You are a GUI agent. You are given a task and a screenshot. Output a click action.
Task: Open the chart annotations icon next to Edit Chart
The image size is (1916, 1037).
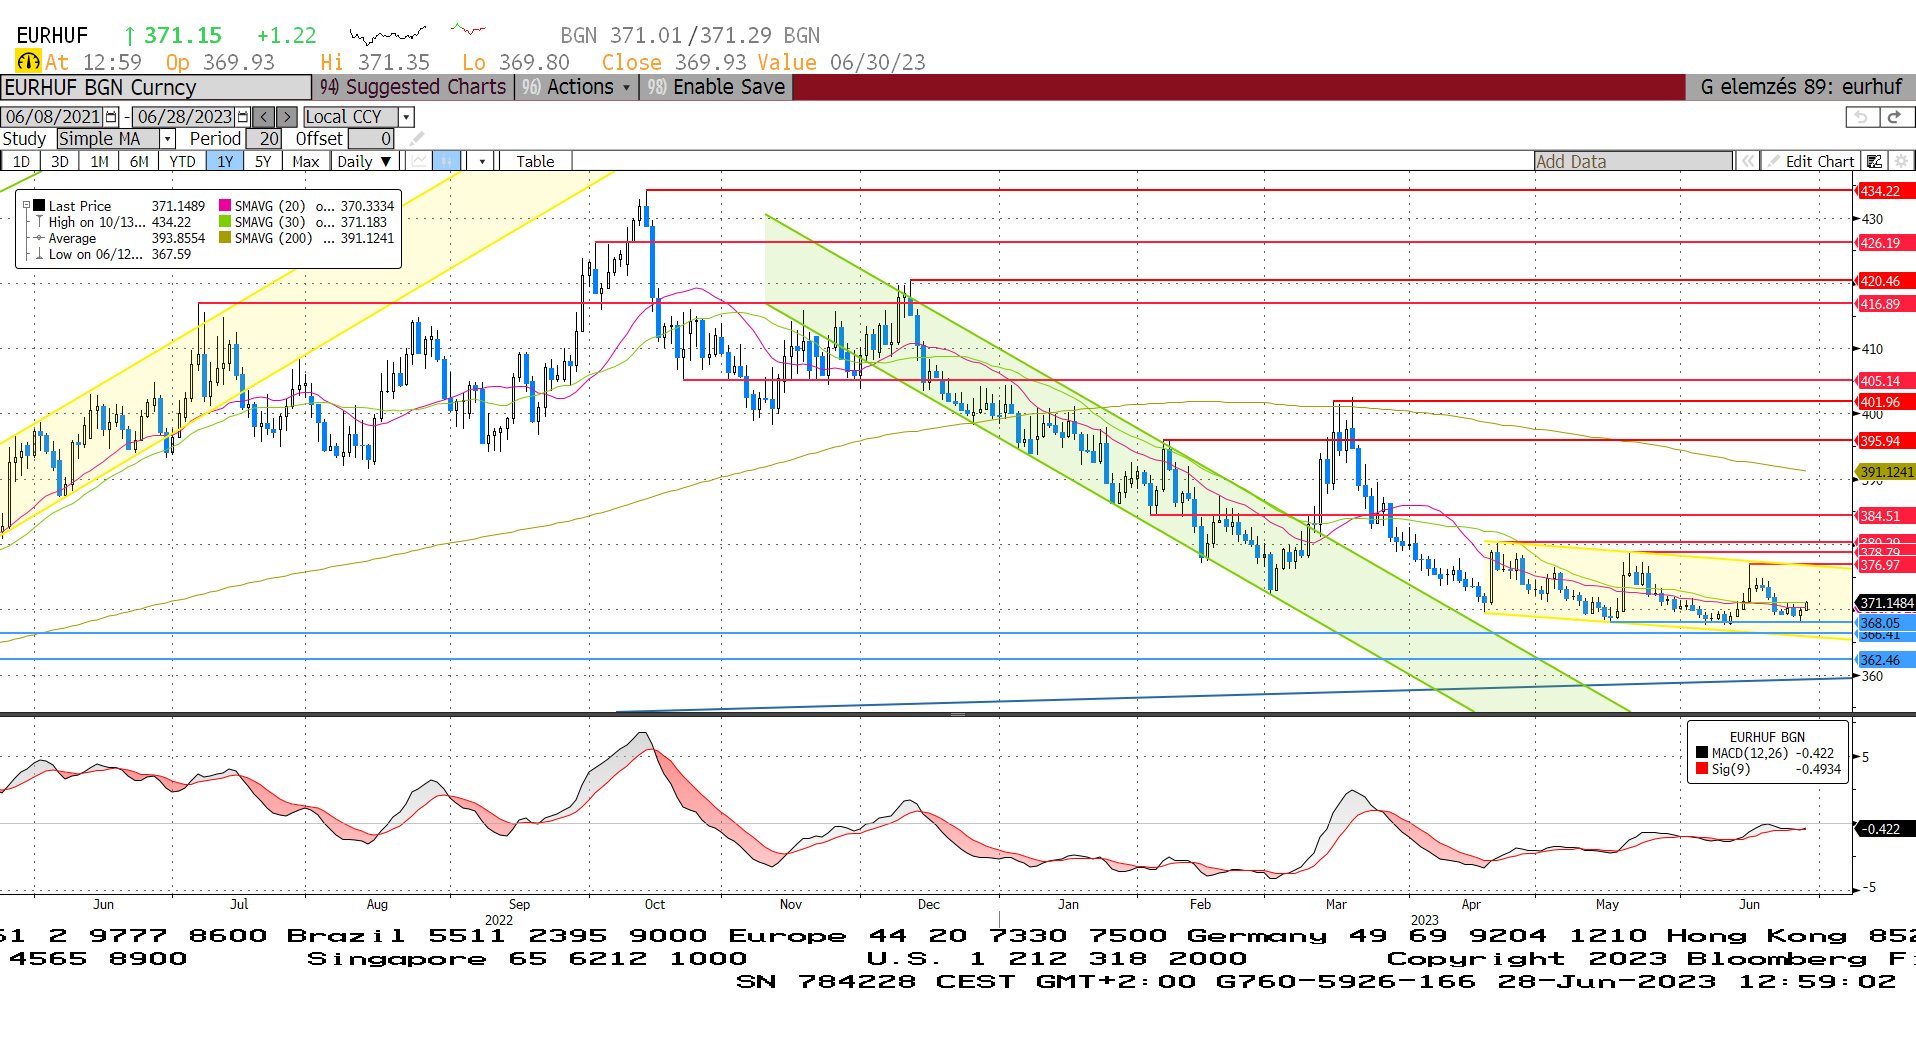1875,161
